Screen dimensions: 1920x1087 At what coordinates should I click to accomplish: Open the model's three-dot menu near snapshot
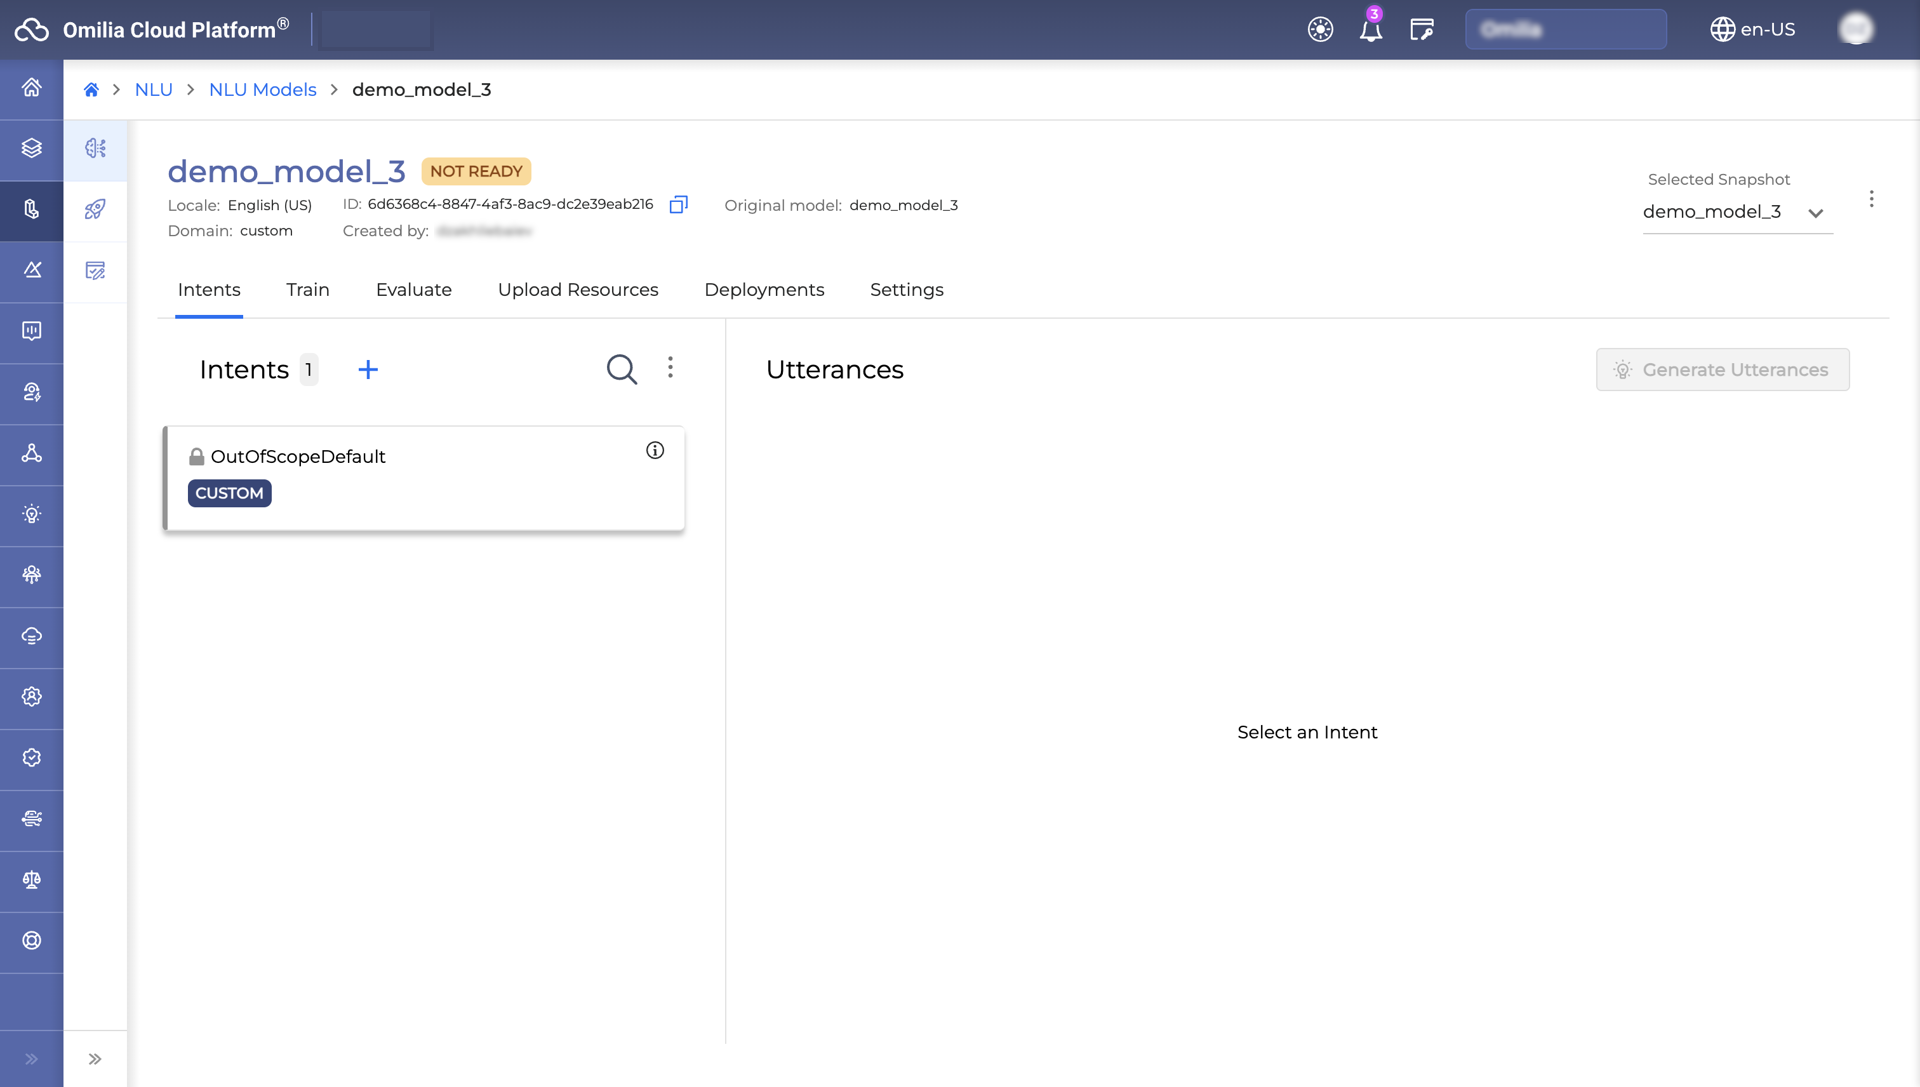[x=1871, y=199]
